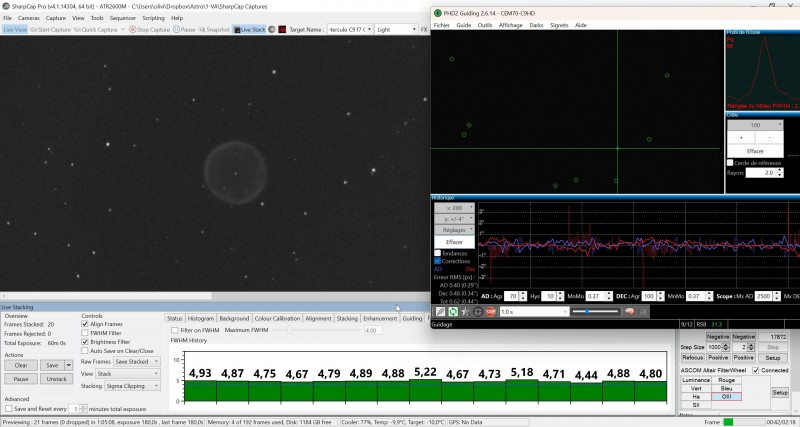The height and width of the screenshot is (427, 800).
Task: Open the View Stack dropdown
Action: (x=128, y=373)
